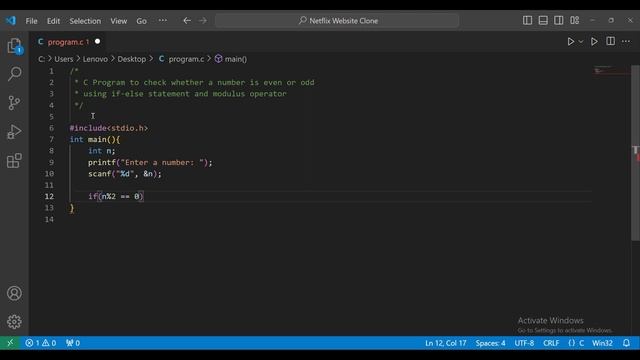Click the VS Code logo icon
This screenshot has width=640, height=360.
[11, 20]
